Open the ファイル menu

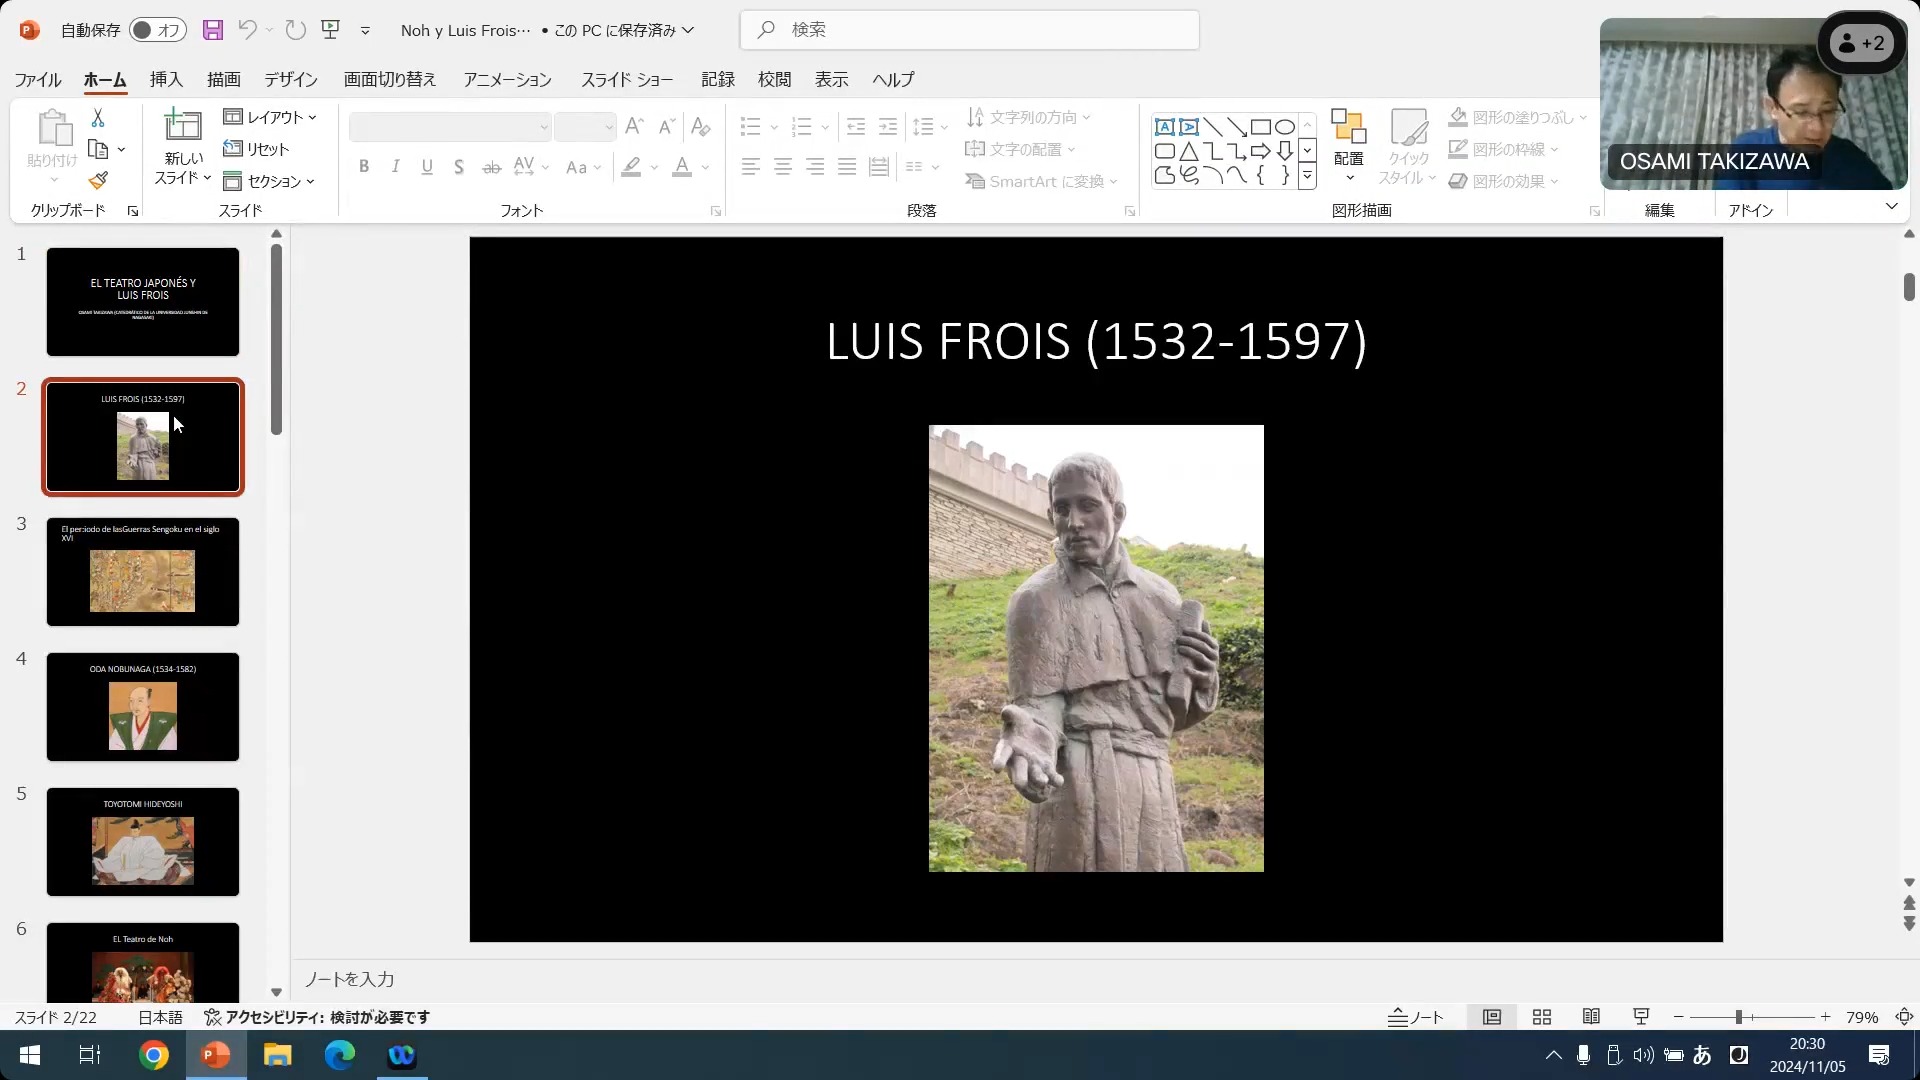tap(38, 79)
